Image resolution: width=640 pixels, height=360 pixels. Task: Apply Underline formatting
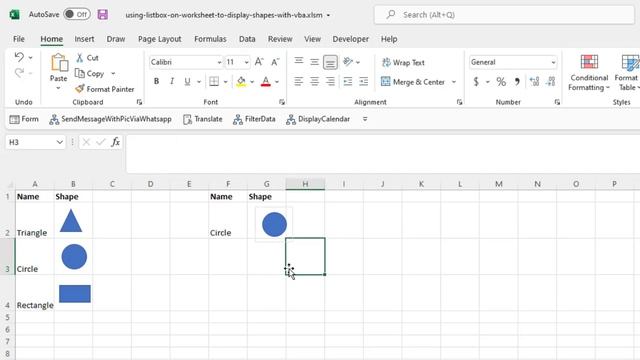(187, 81)
